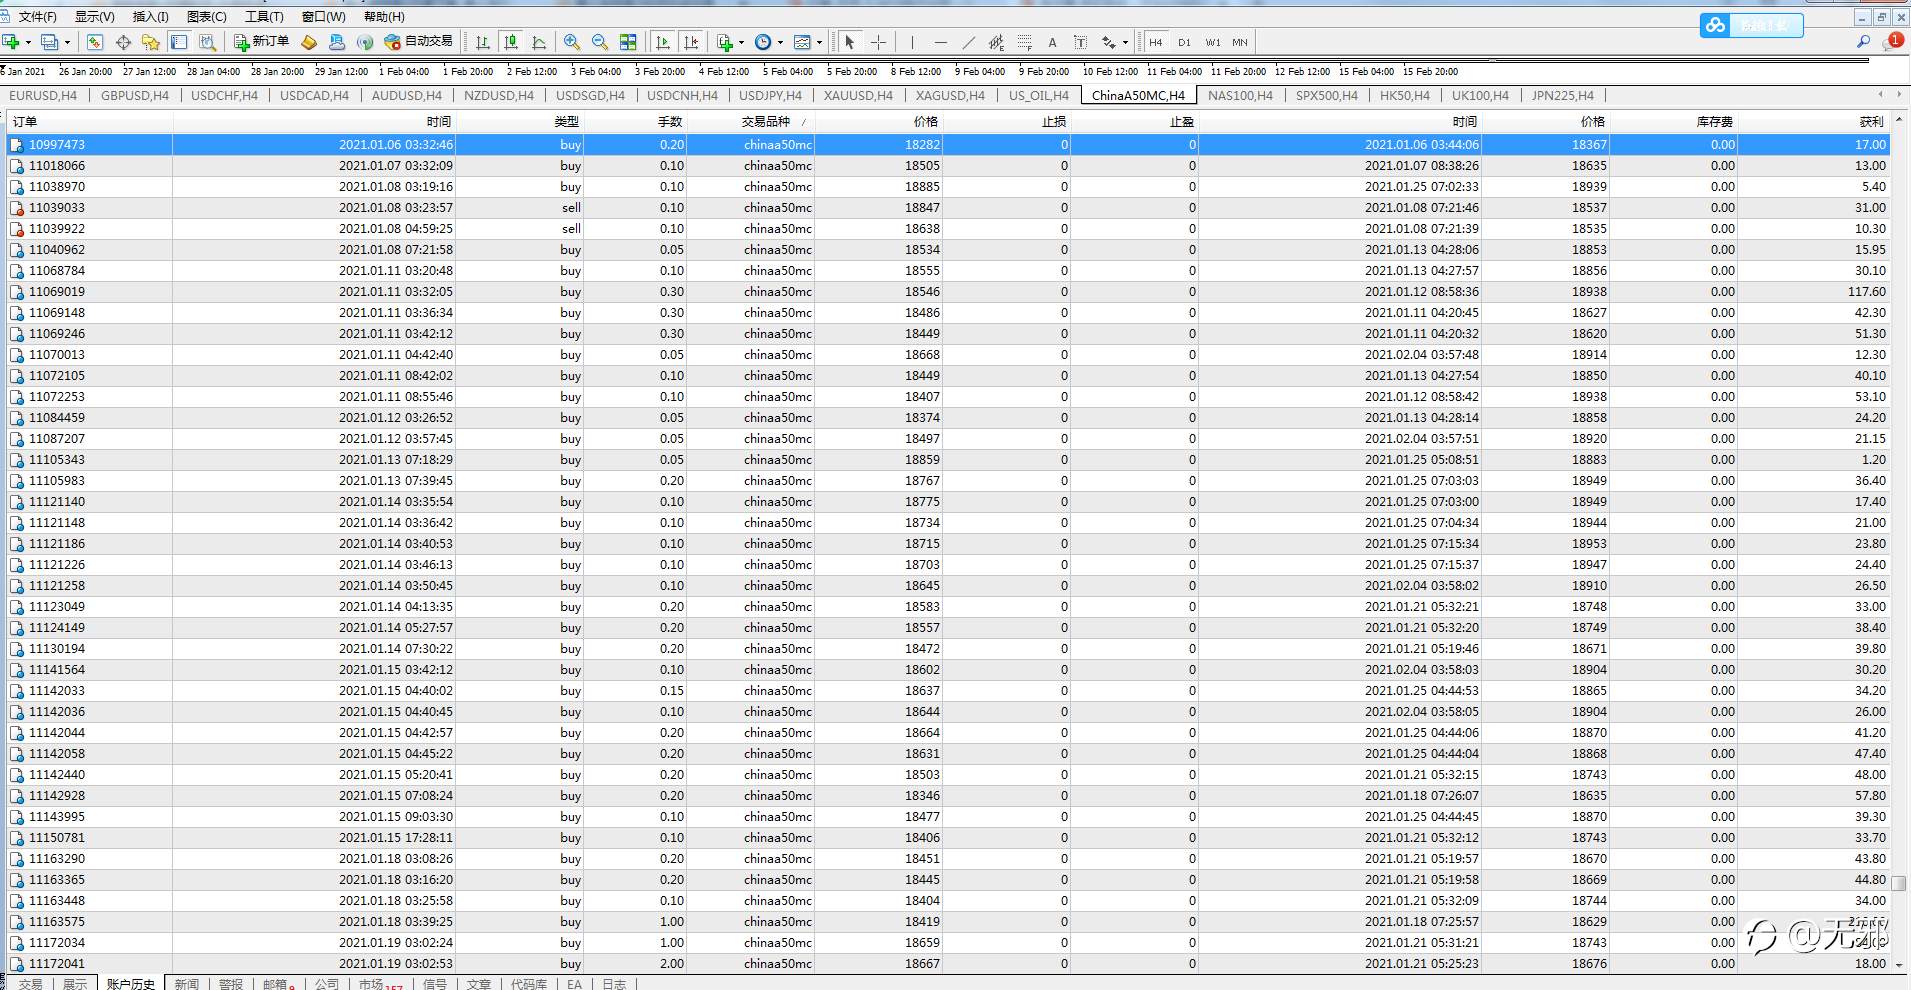This screenshot has height=990, width=1911.
Task: Set timeframe to D1
Action: 1184,42
